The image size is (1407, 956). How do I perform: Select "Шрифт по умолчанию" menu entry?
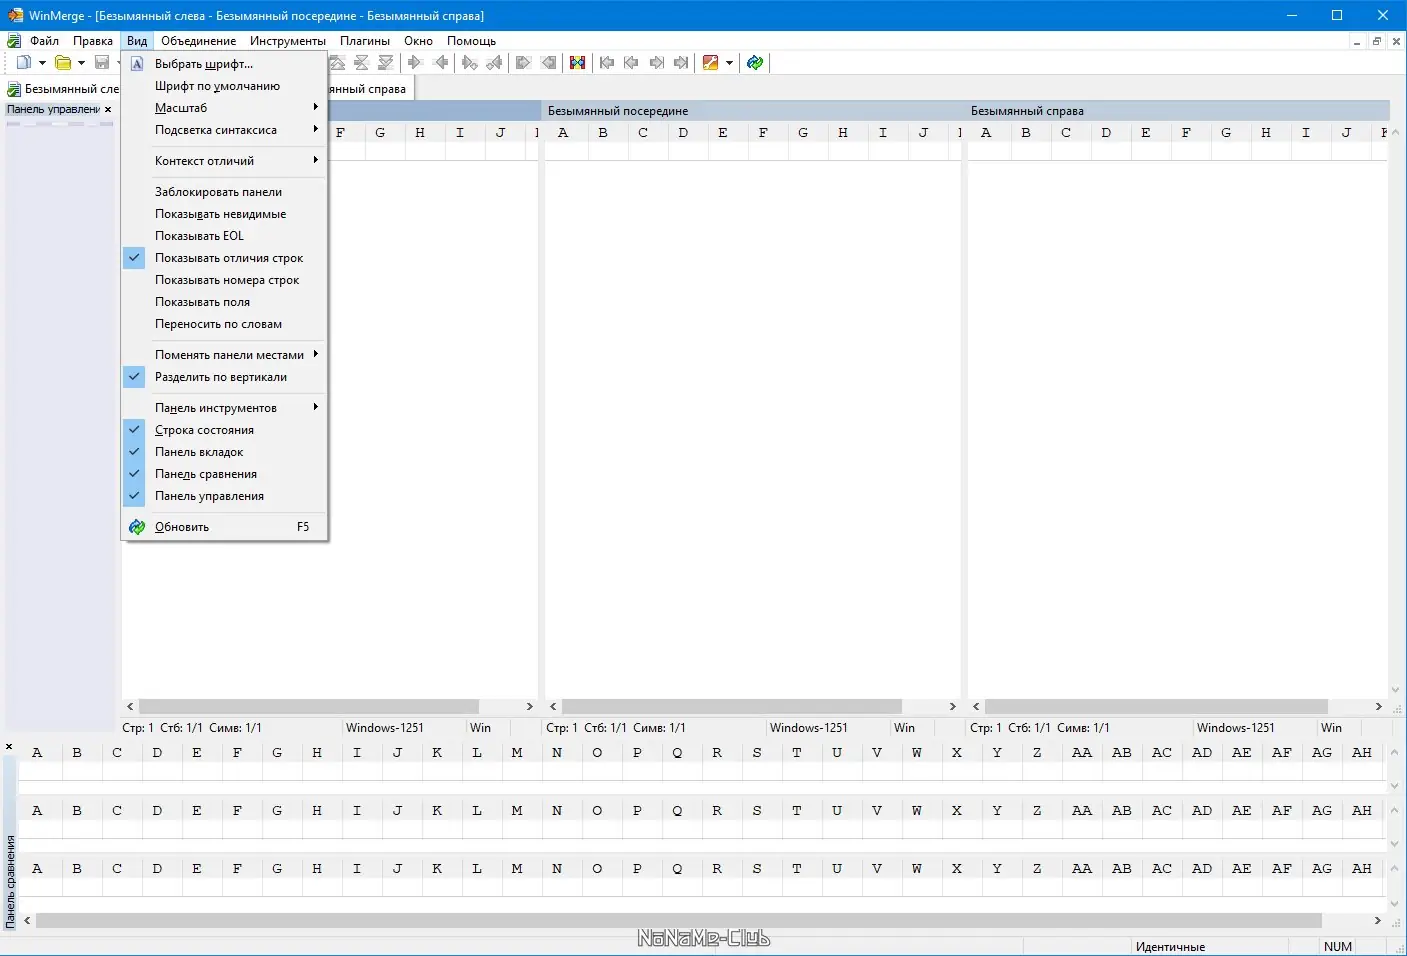[224, 86]
